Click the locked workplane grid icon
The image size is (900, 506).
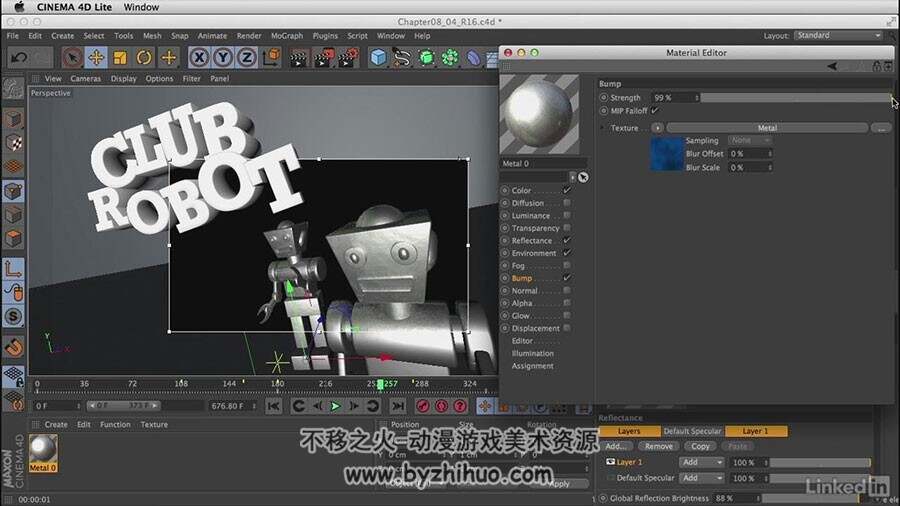pos(13,376)
